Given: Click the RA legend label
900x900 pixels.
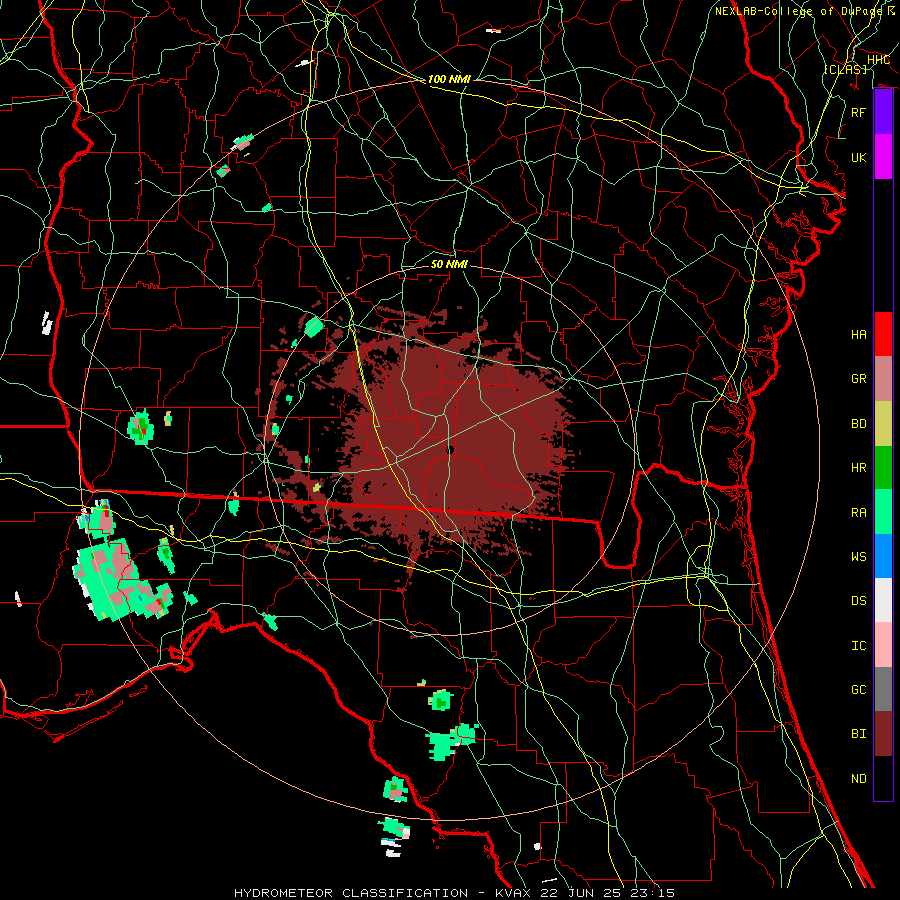Looking at the screenshot, I should [x=859, y=513].
